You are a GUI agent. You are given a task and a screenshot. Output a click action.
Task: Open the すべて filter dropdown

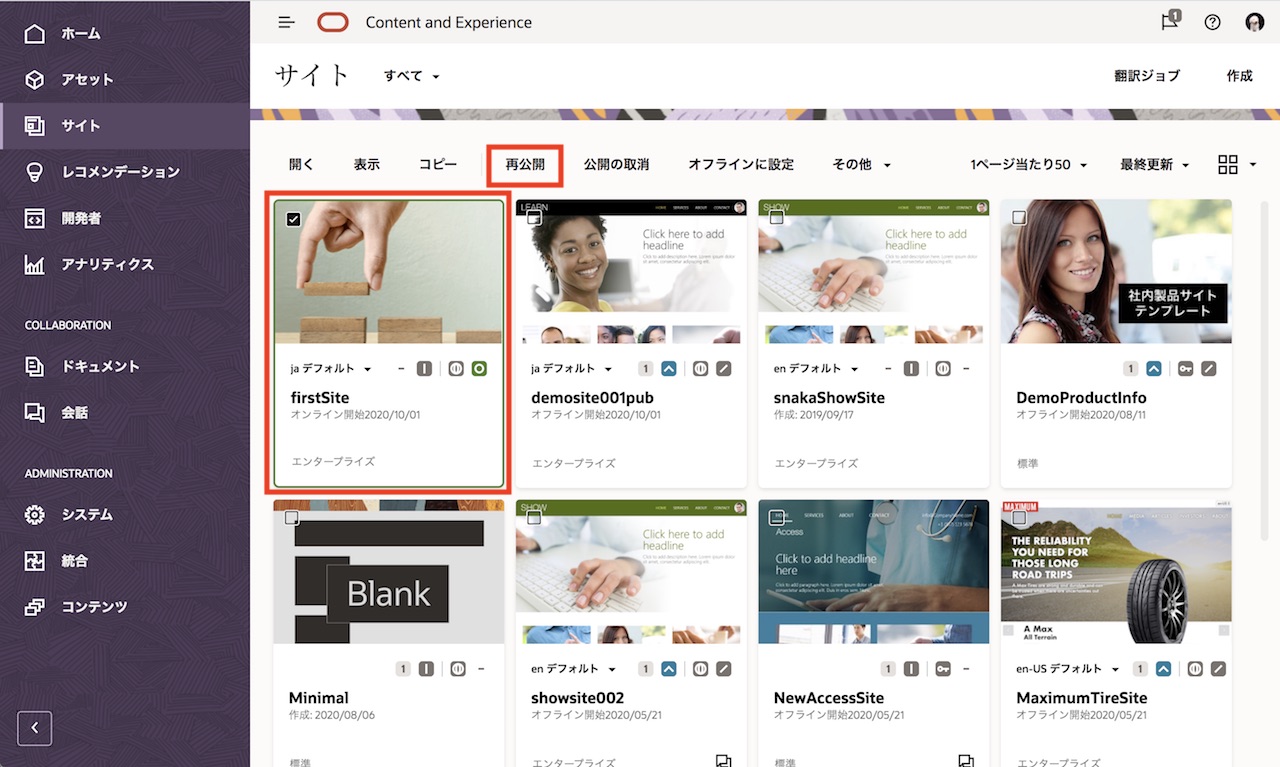(408, 75)
